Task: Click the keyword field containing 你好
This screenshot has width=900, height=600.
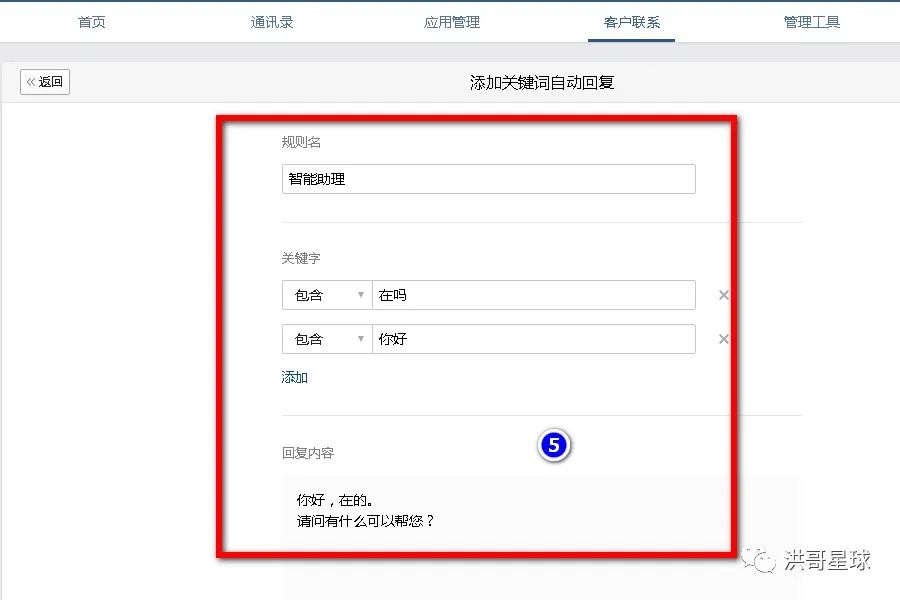Action: 534,339
